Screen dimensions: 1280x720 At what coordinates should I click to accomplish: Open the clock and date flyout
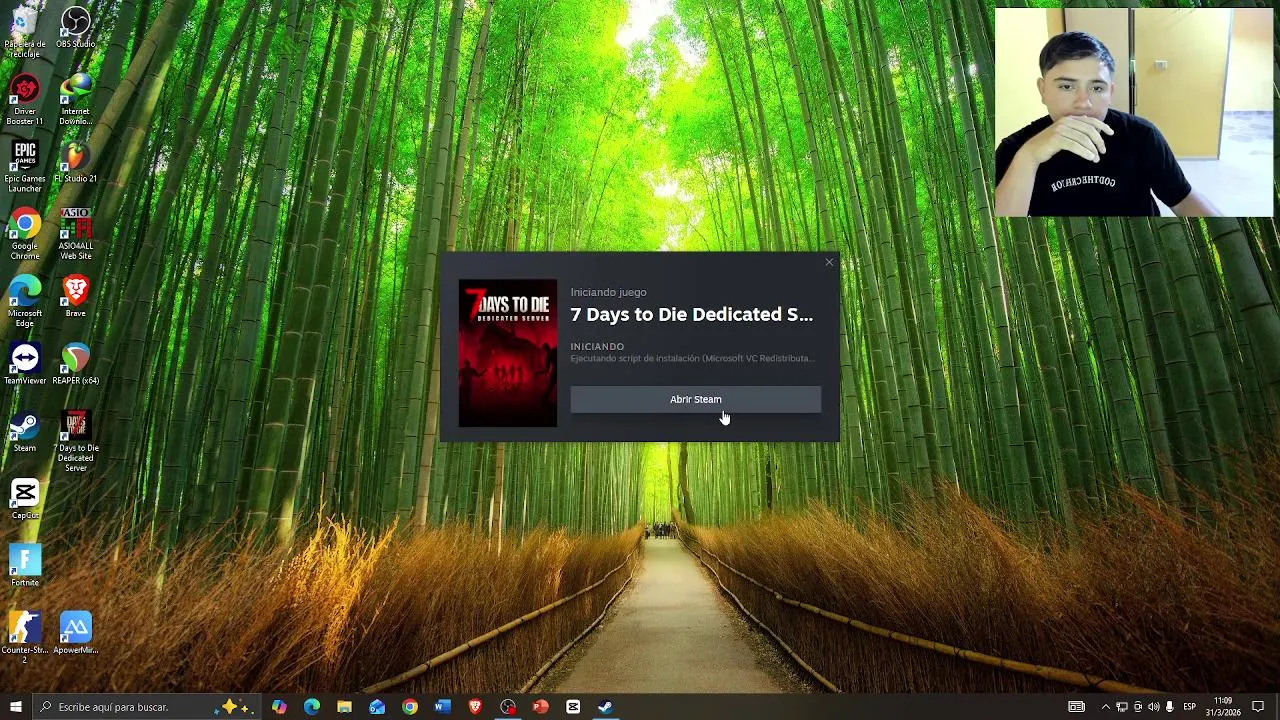[x=1223, y=707]
